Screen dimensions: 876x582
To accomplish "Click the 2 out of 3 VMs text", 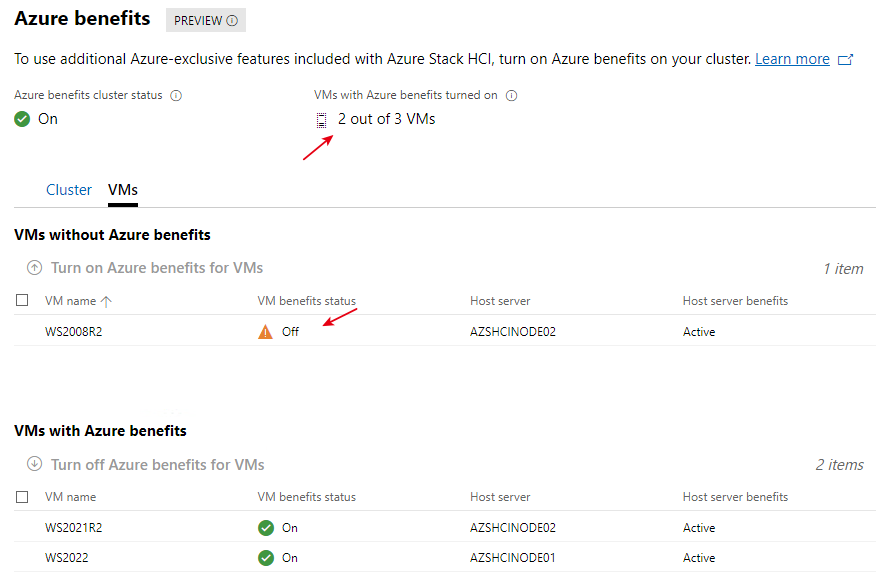I will pos(387,119).
